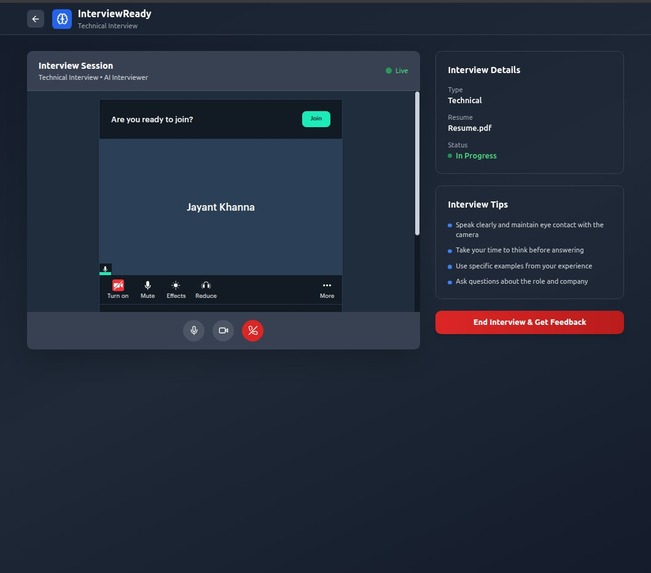The image size is (651, 573).
Task: Mute microphone in embedded meeting toolbar
Action: click(x=147, y=289)
